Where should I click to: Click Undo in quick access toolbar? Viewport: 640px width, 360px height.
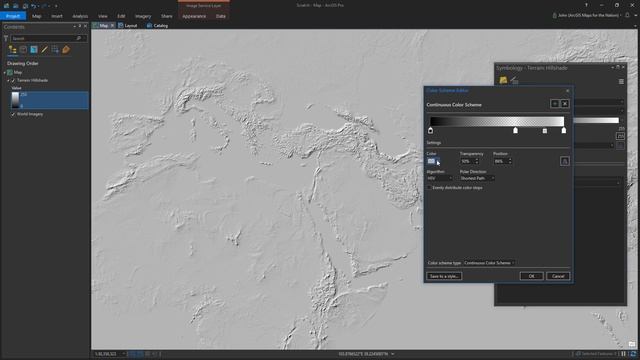click(33, 6)
